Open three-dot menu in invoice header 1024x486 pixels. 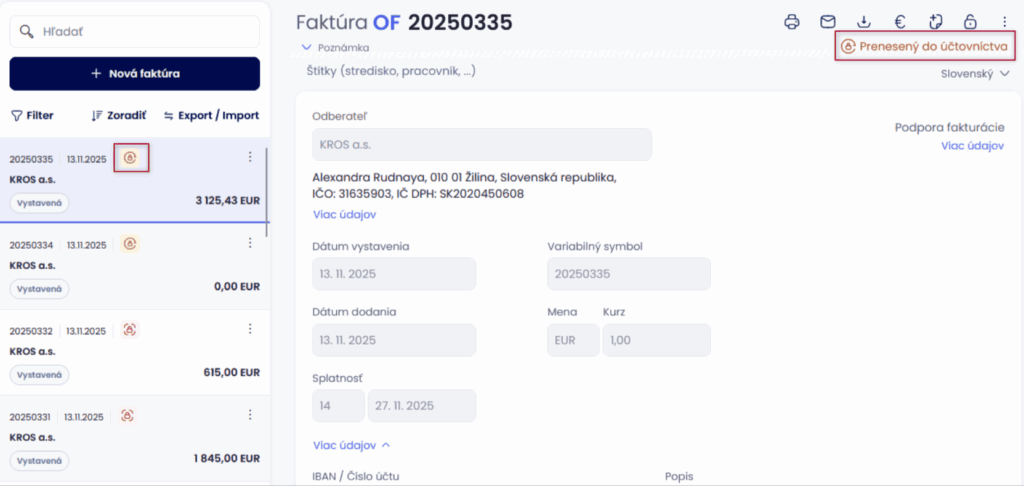[1004, 22]
